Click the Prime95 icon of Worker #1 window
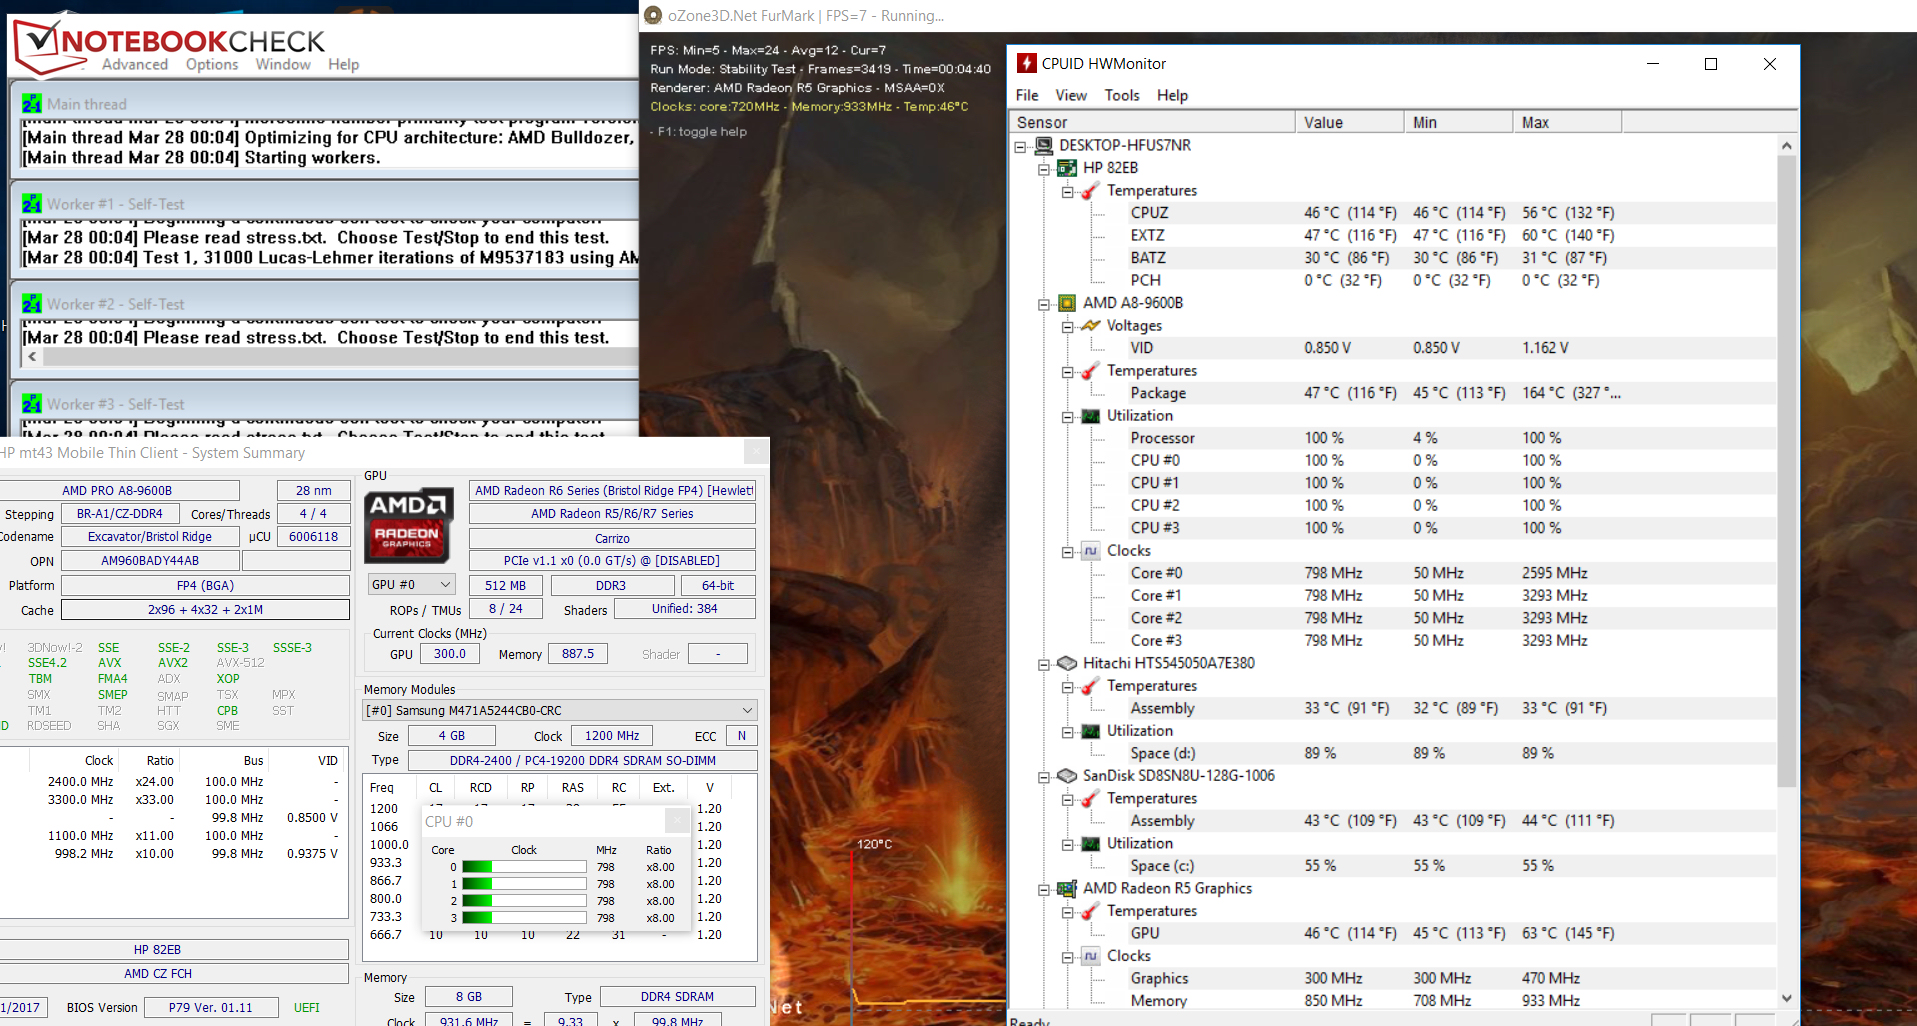 point(32,204)
